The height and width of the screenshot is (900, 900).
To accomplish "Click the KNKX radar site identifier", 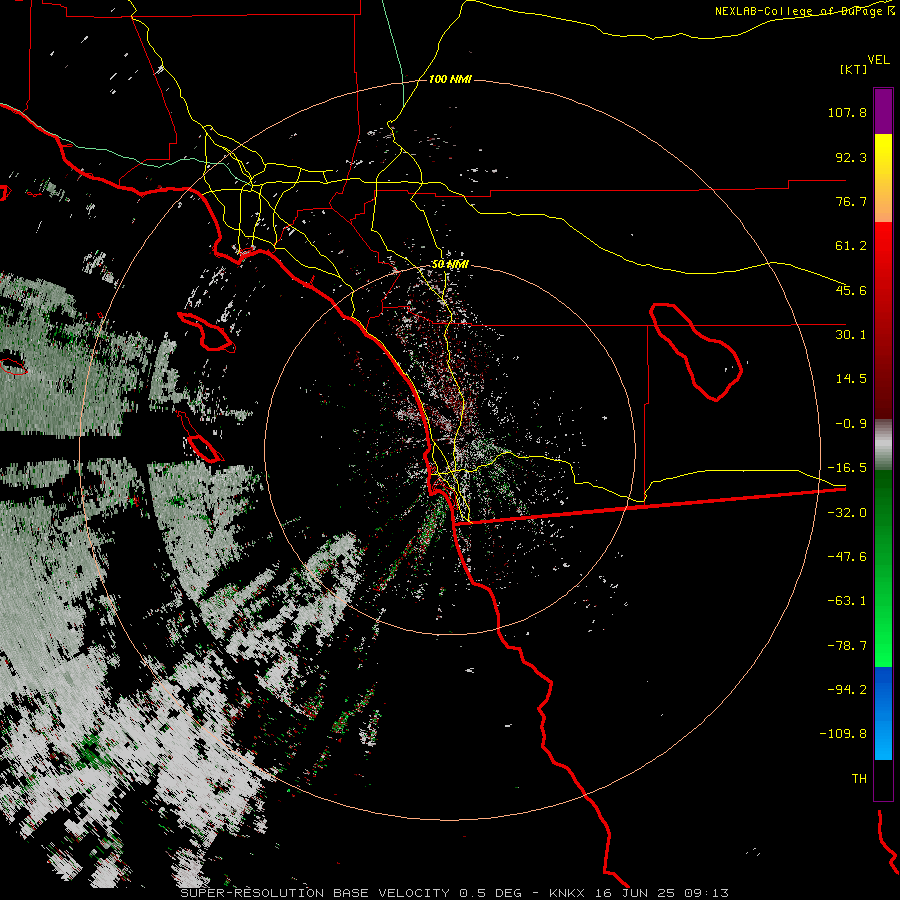I will pyautogui.click(x=567, y=893).
